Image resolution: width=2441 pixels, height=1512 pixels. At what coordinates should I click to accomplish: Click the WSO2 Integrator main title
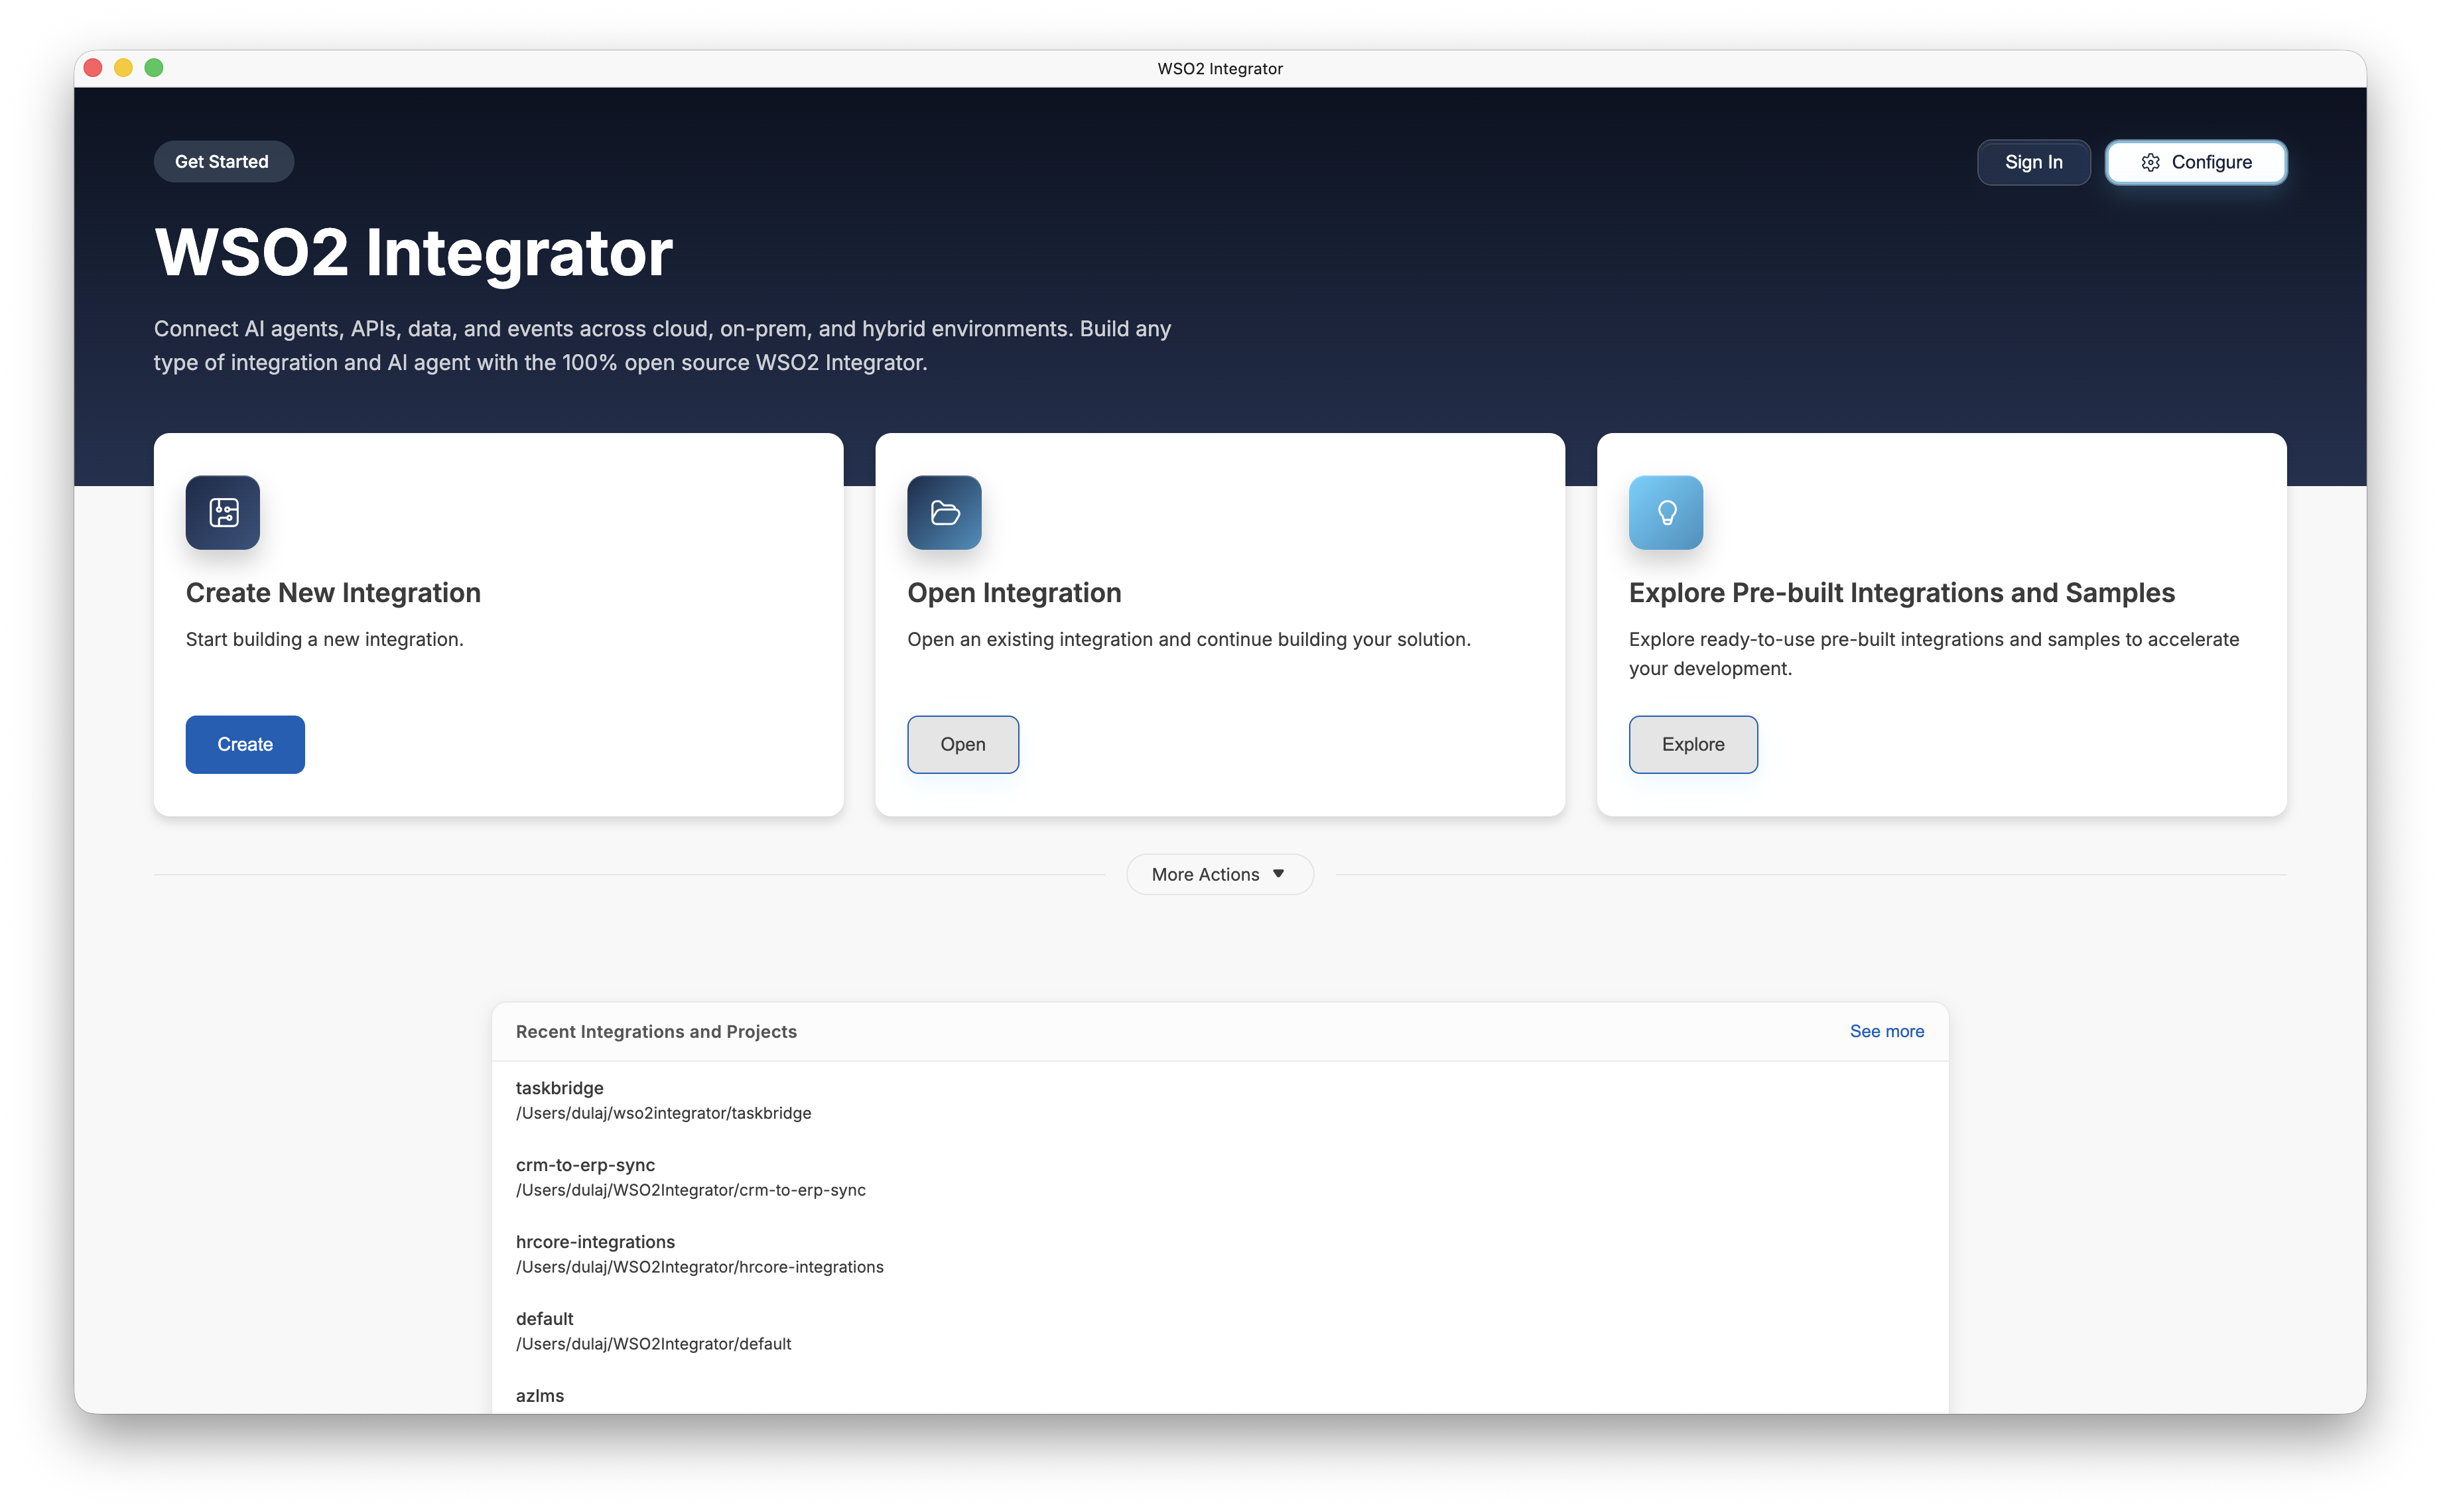(413, 252)
